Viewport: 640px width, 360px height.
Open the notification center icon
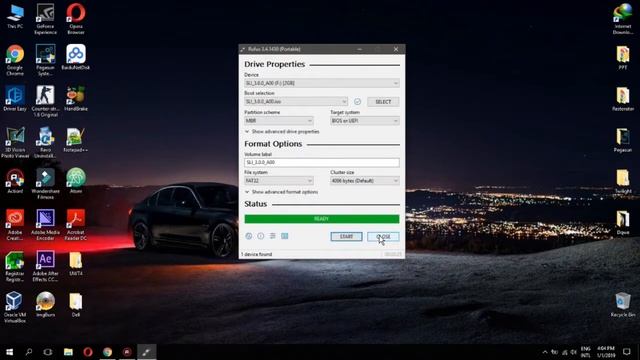[x=627, y=352]
